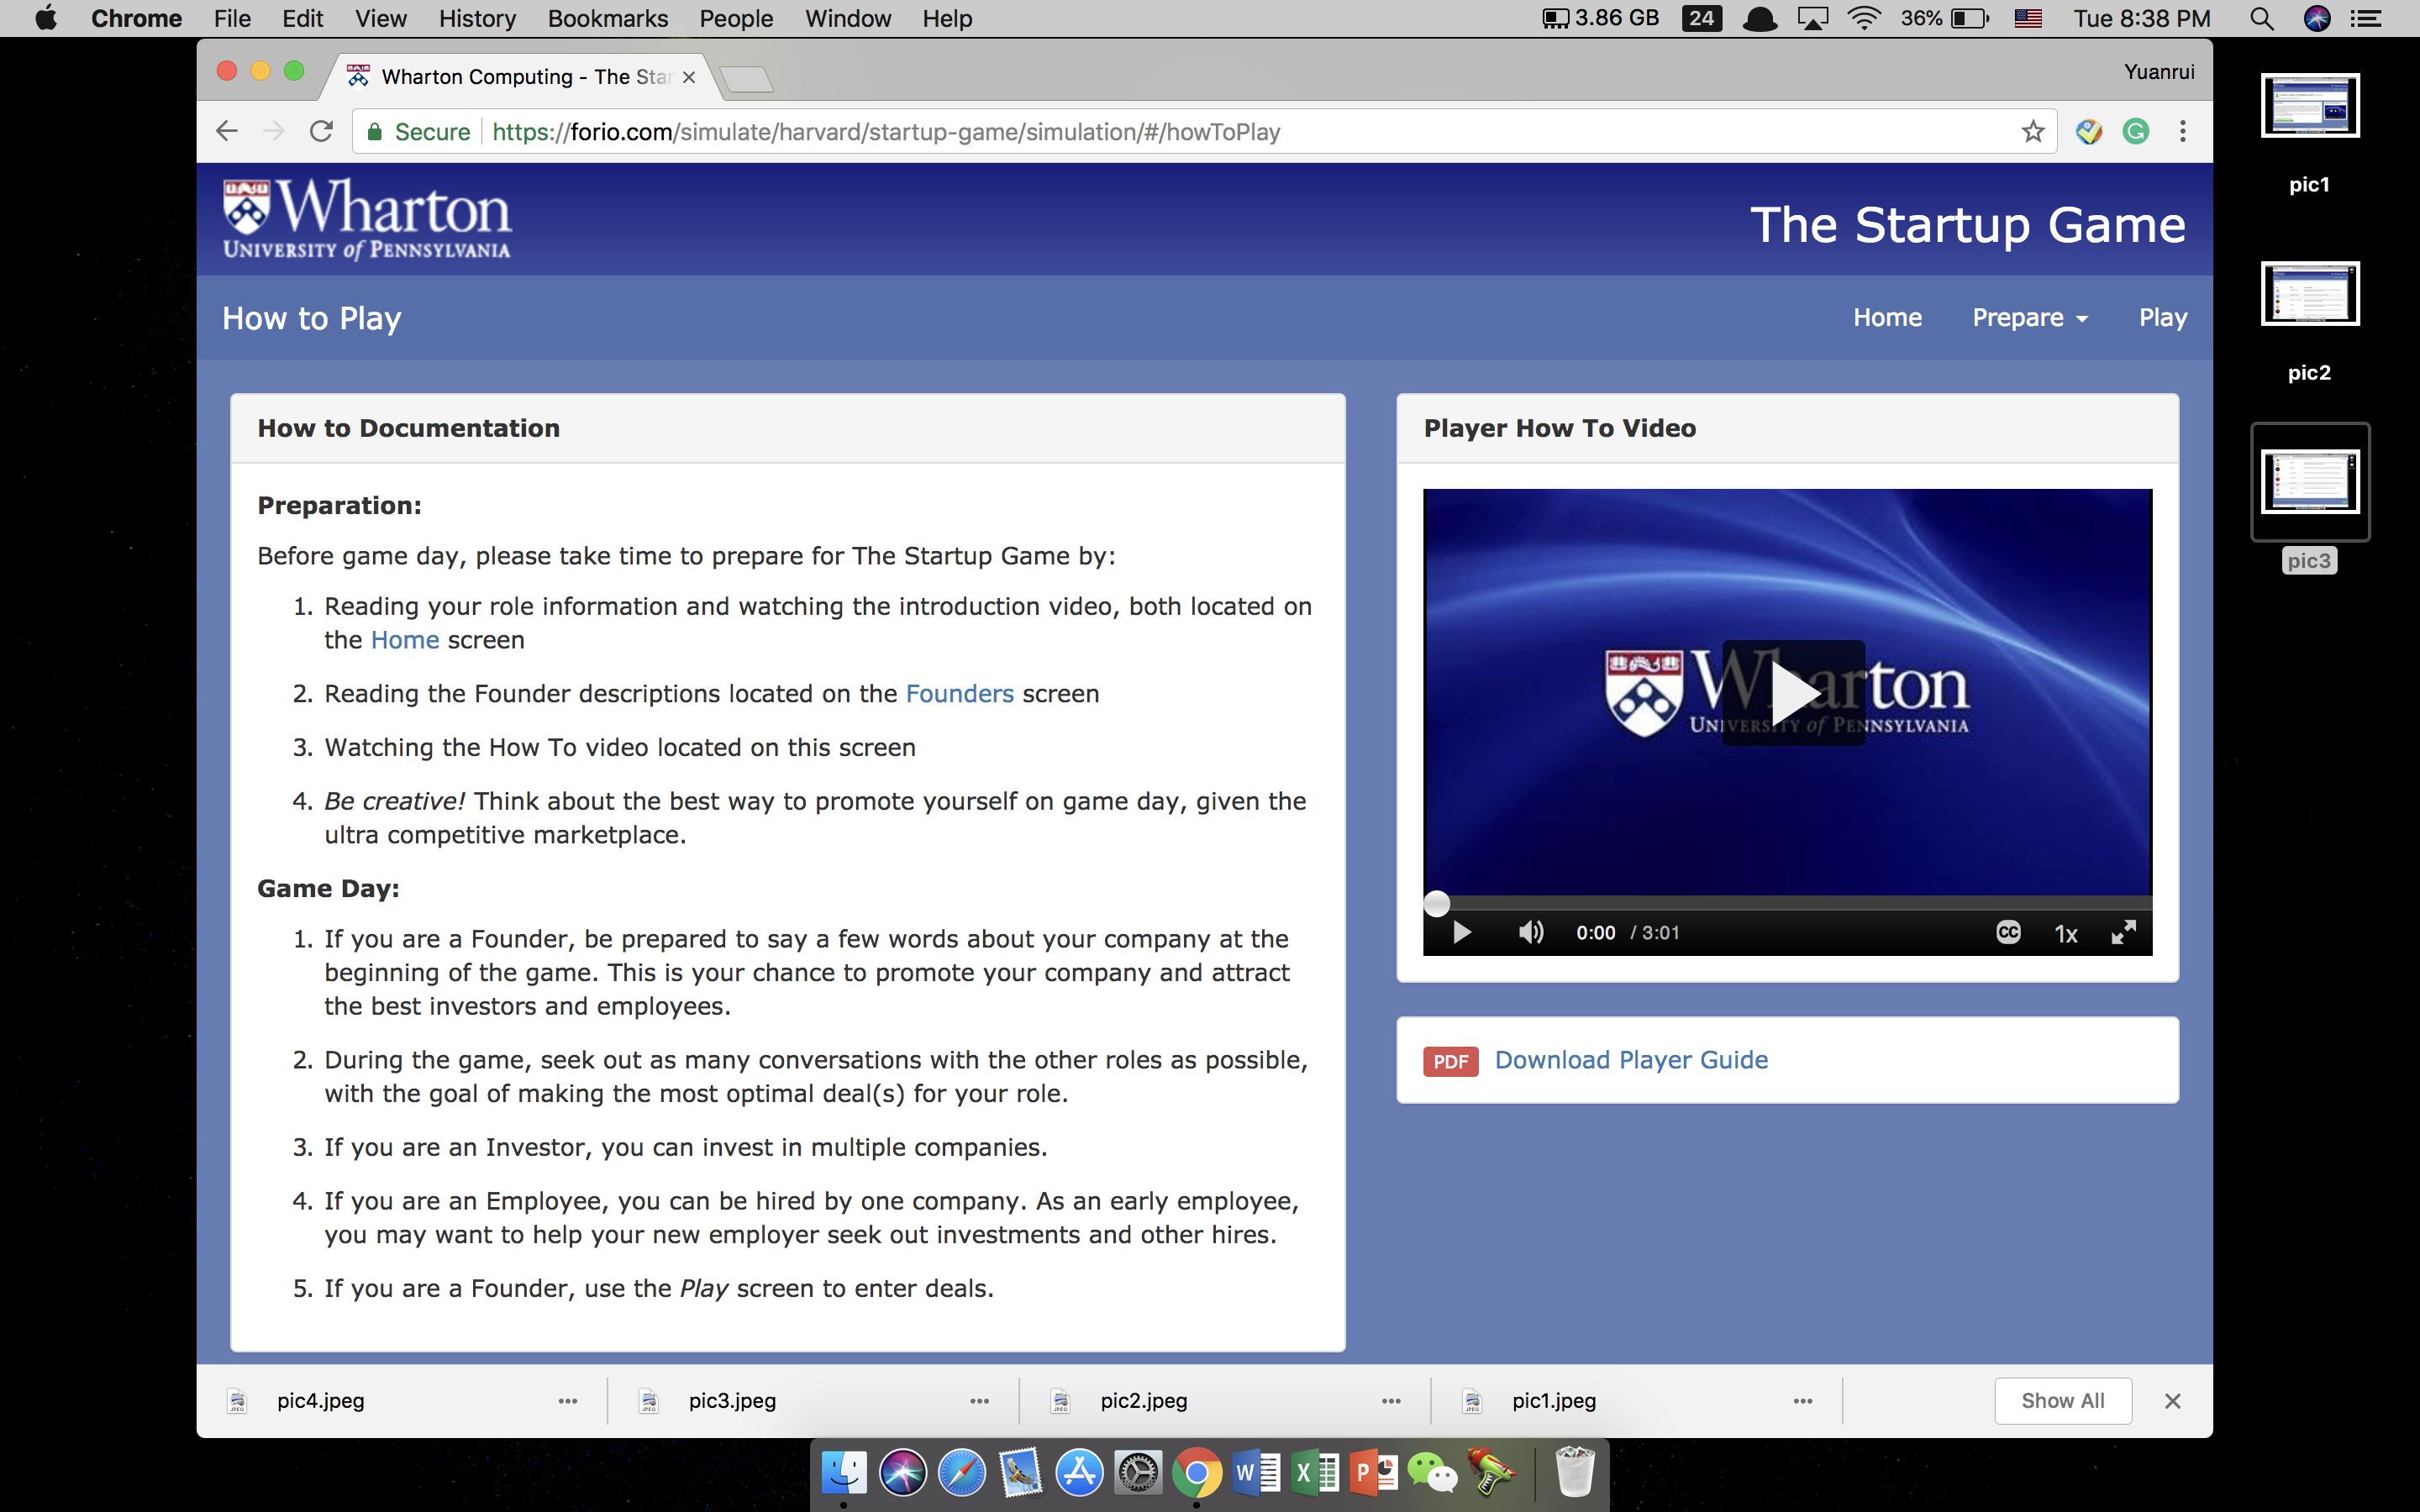Viewport: 2420px width, 1512px height.
Task: Enter fullscreen on the How To video
Action: pyautogui.click(x=2123, y=932)
